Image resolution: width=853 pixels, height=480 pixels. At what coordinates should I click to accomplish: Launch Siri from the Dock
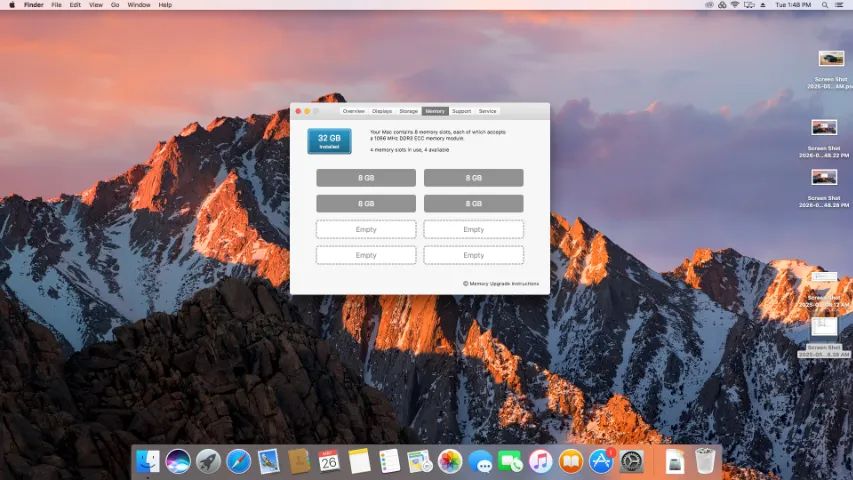click(x=178, y=461)
